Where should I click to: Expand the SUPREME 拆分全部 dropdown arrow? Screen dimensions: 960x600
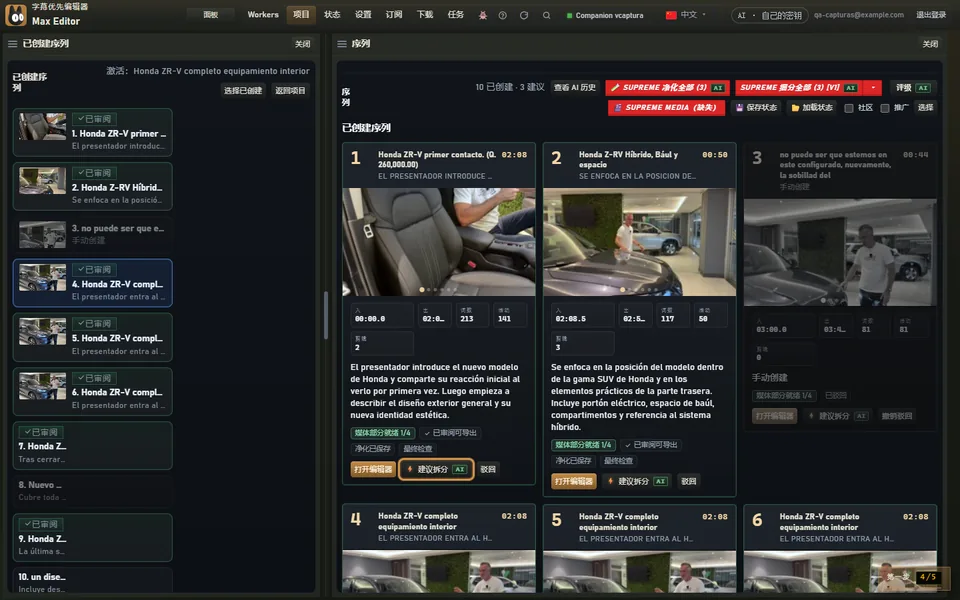pos(873,88)
